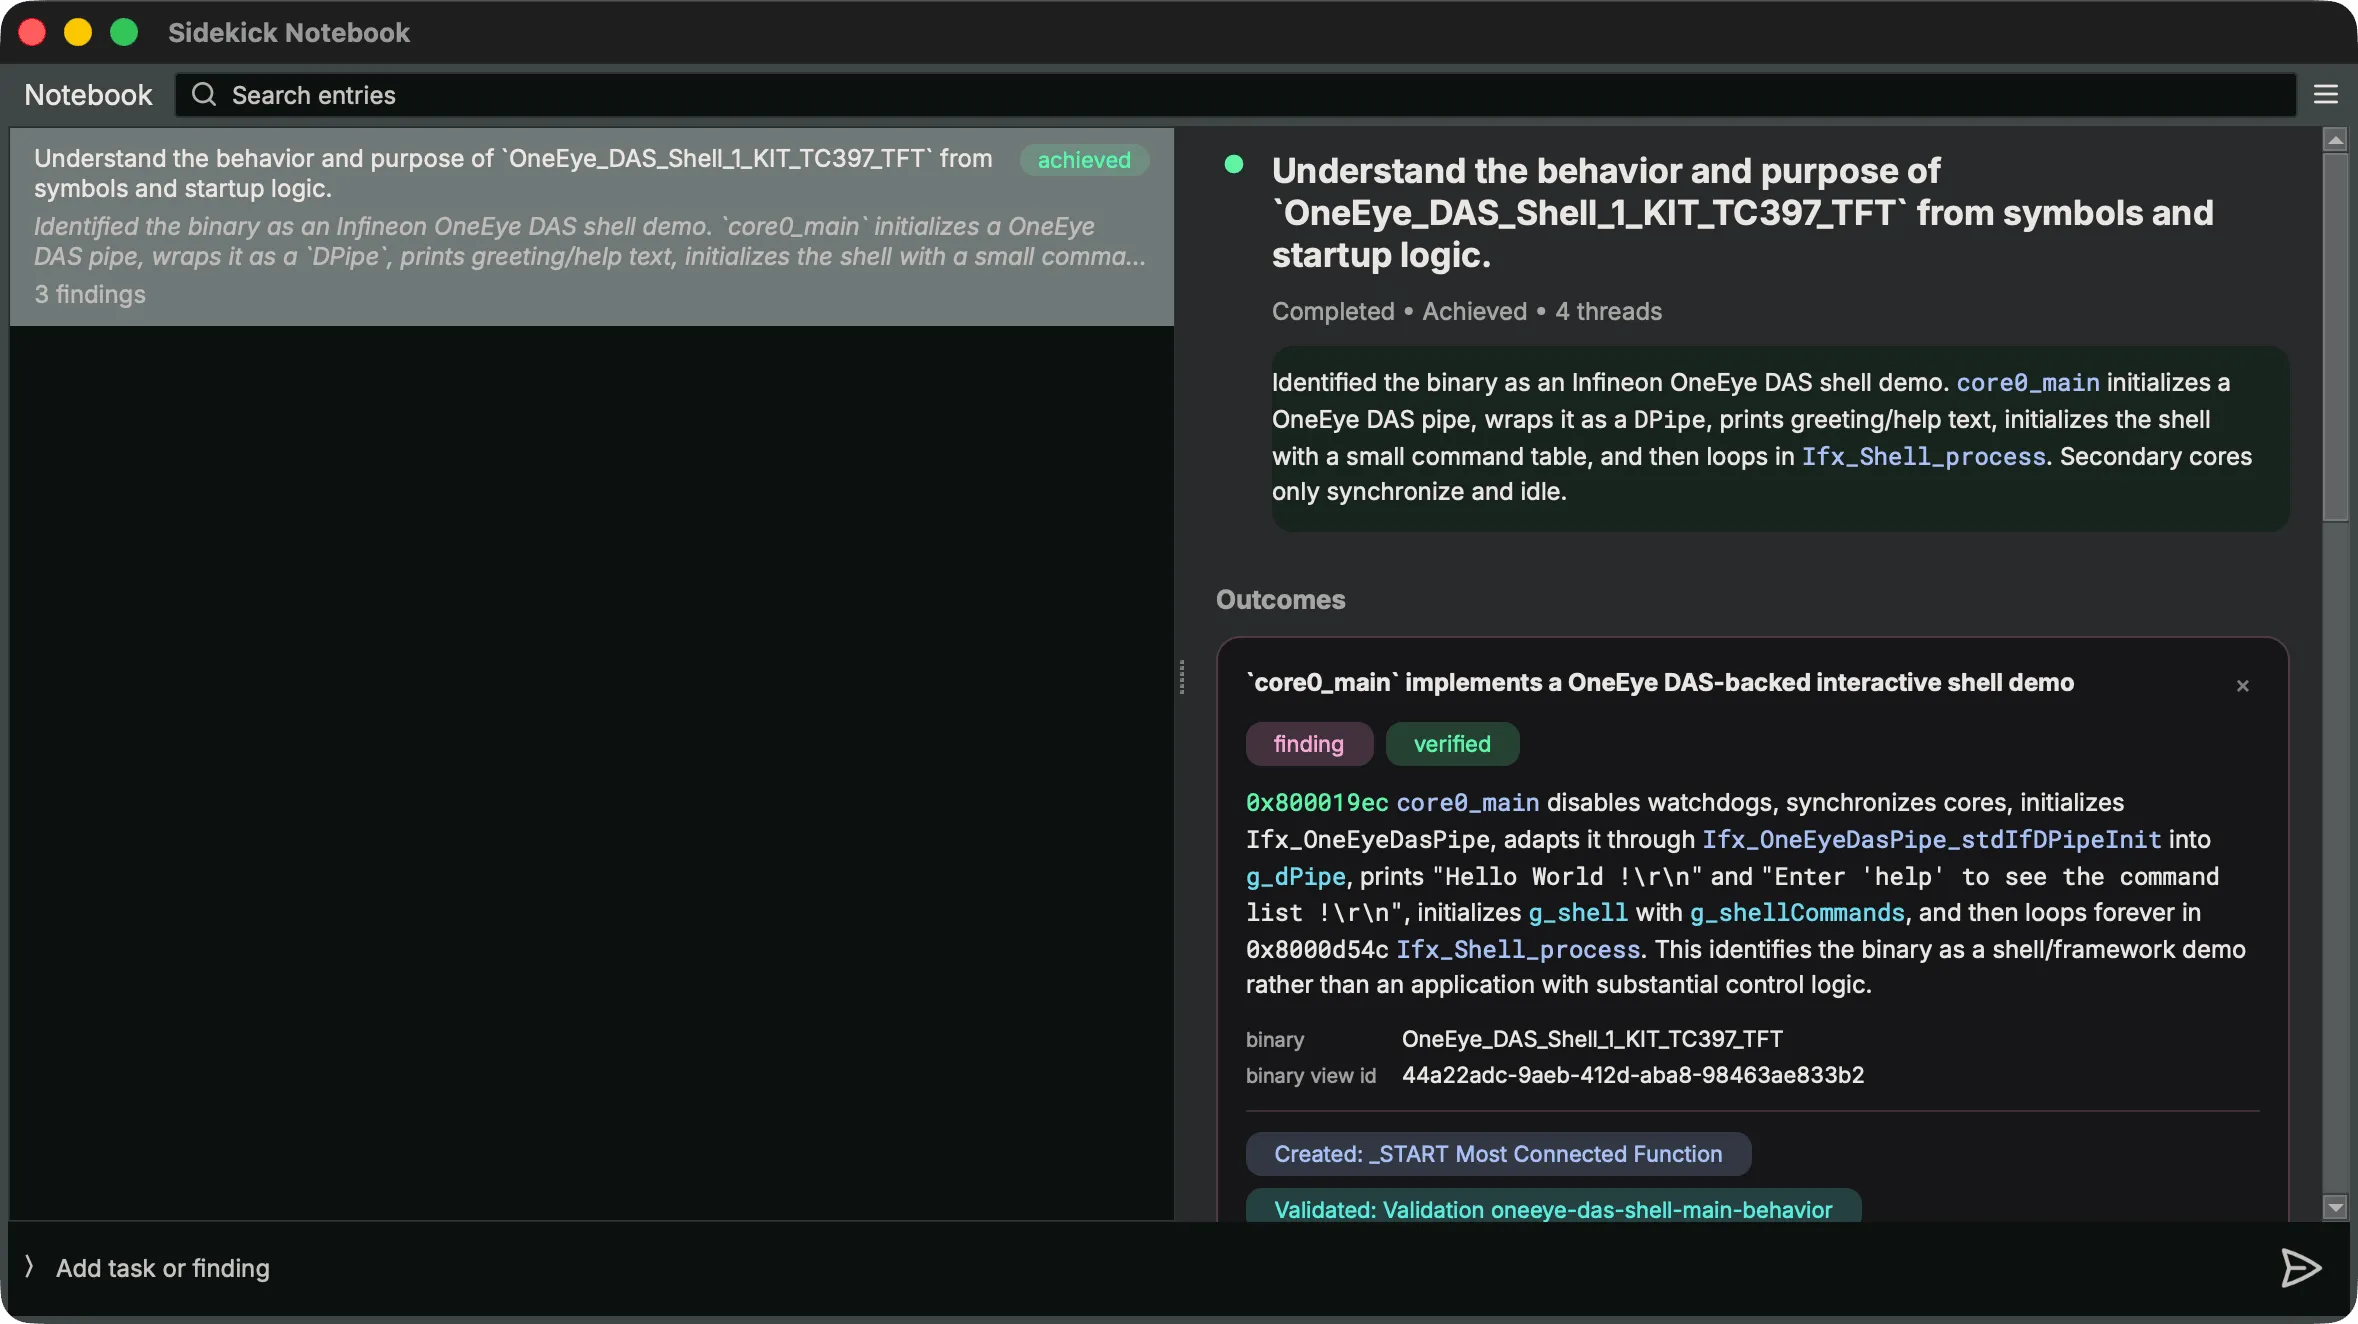Click the search magnifier icon
The width and height of the screenshot is (2358, 1324).
(204, 95)
